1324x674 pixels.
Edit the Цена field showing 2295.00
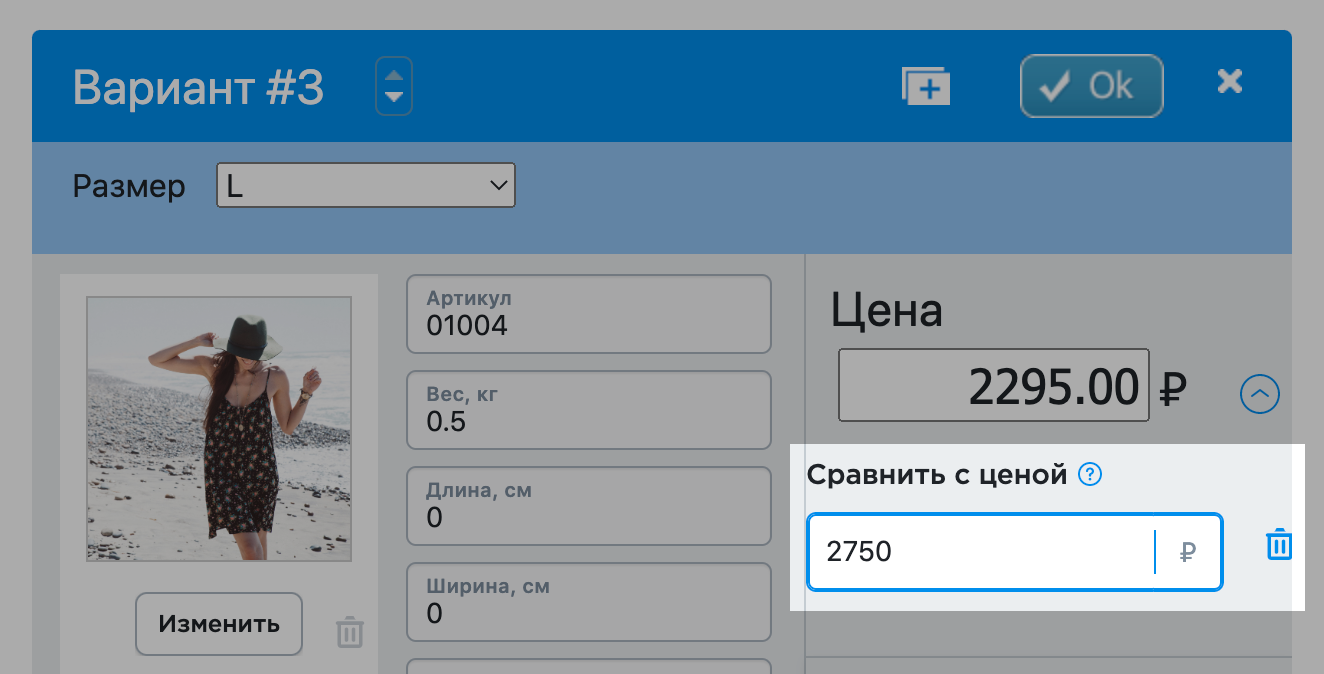(994, 385)
